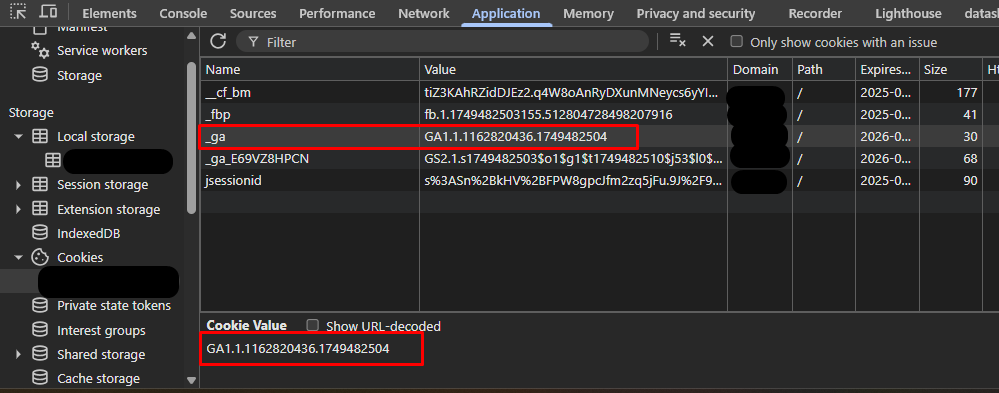Enable Only show cookies with an issue
Image resolution: width=999 pixels, height=393 pixels.
coord(737,41)
